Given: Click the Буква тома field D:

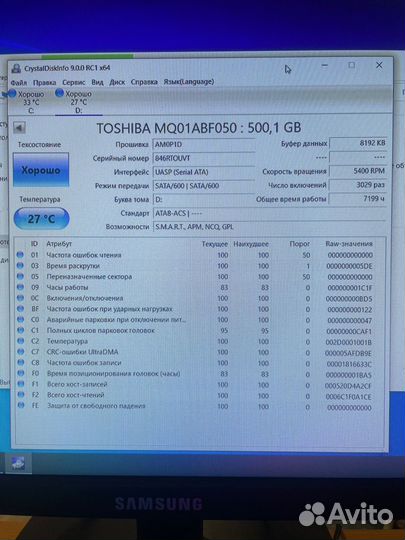Looking at the screenshot, I should click(204, 199).
